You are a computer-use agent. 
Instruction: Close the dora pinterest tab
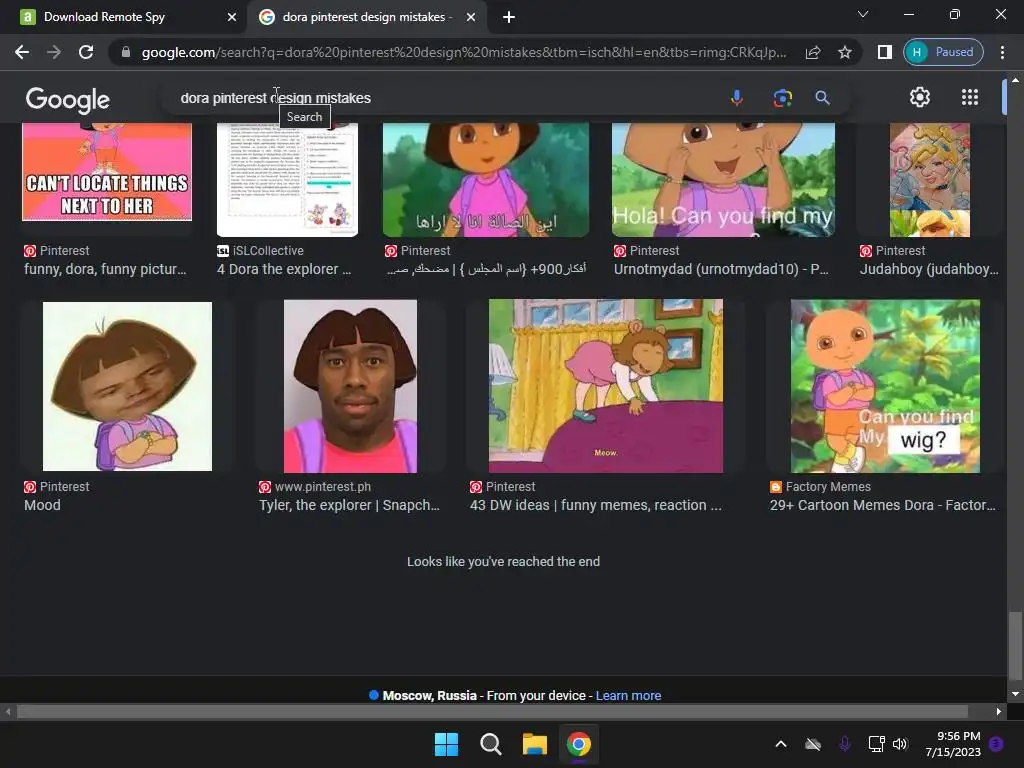click(x=471, y=17)
